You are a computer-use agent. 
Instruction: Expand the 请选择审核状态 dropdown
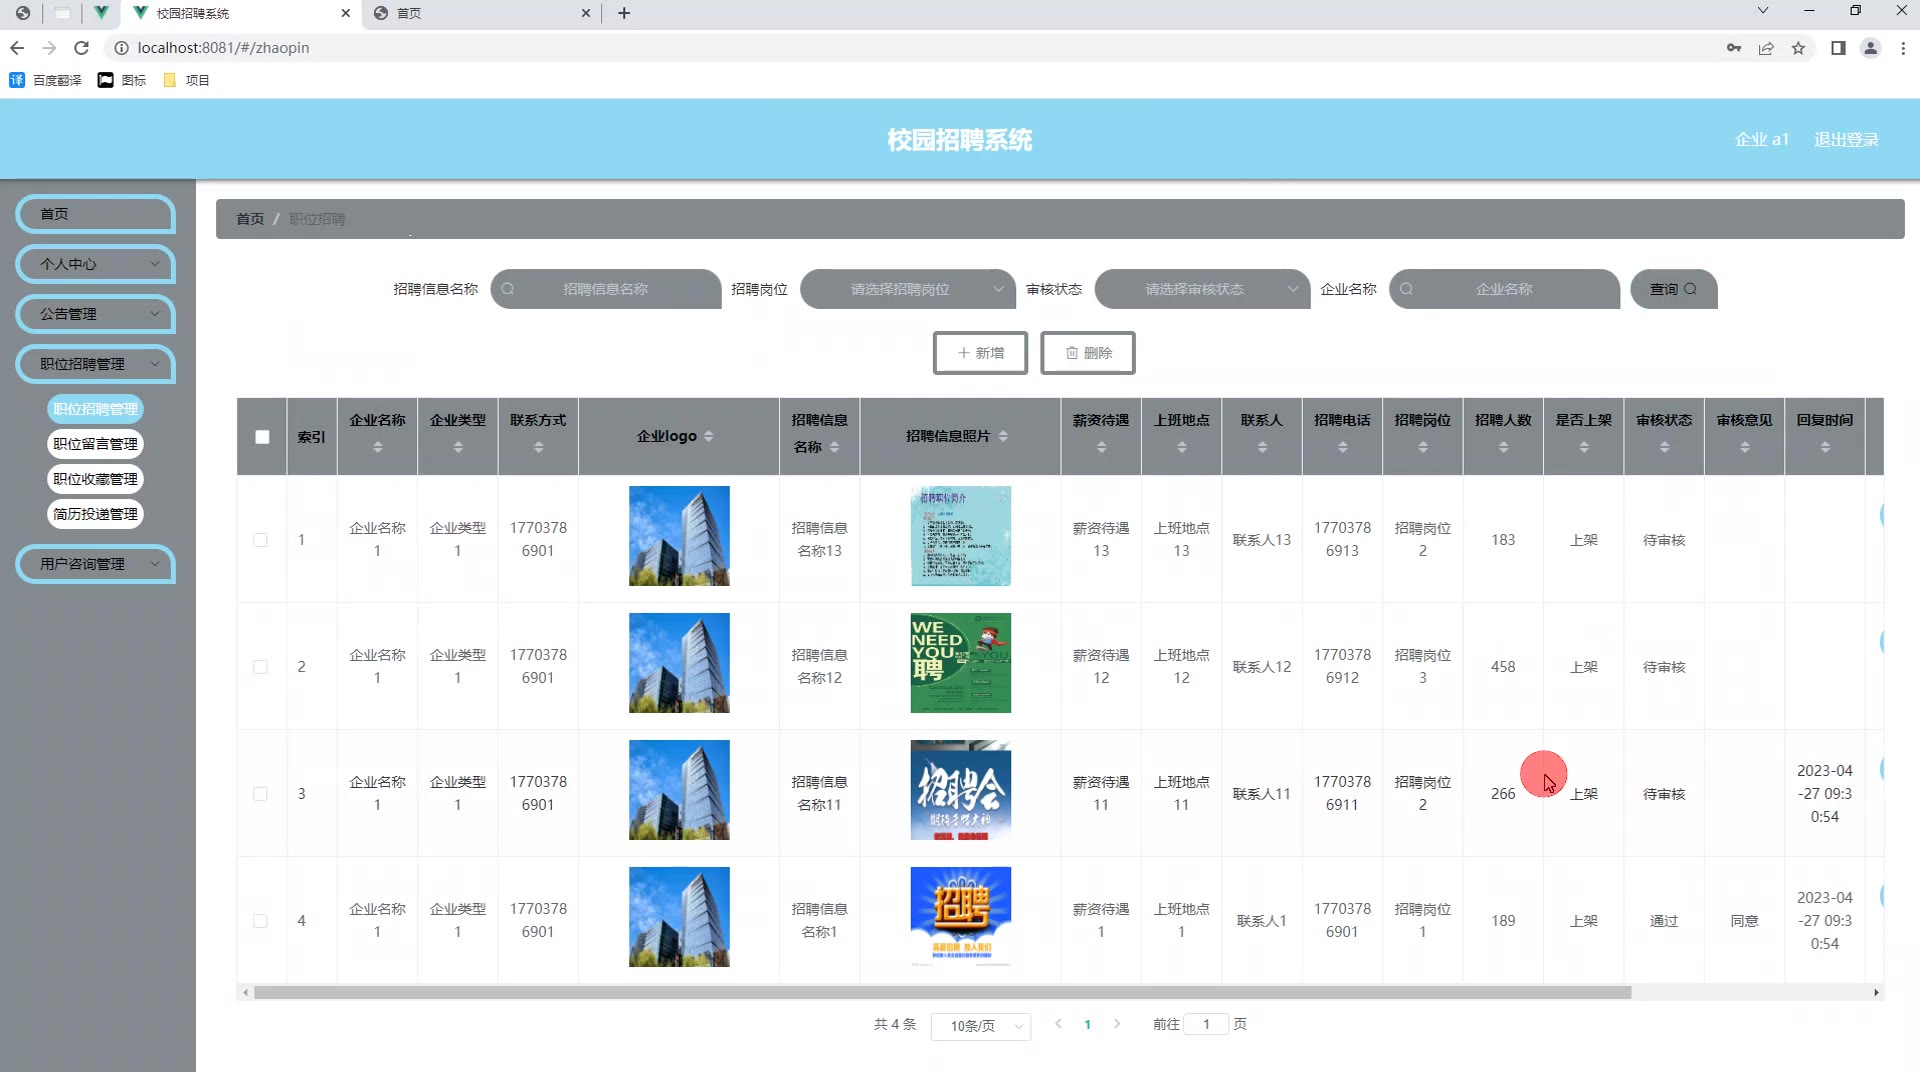pos(1202,289)
